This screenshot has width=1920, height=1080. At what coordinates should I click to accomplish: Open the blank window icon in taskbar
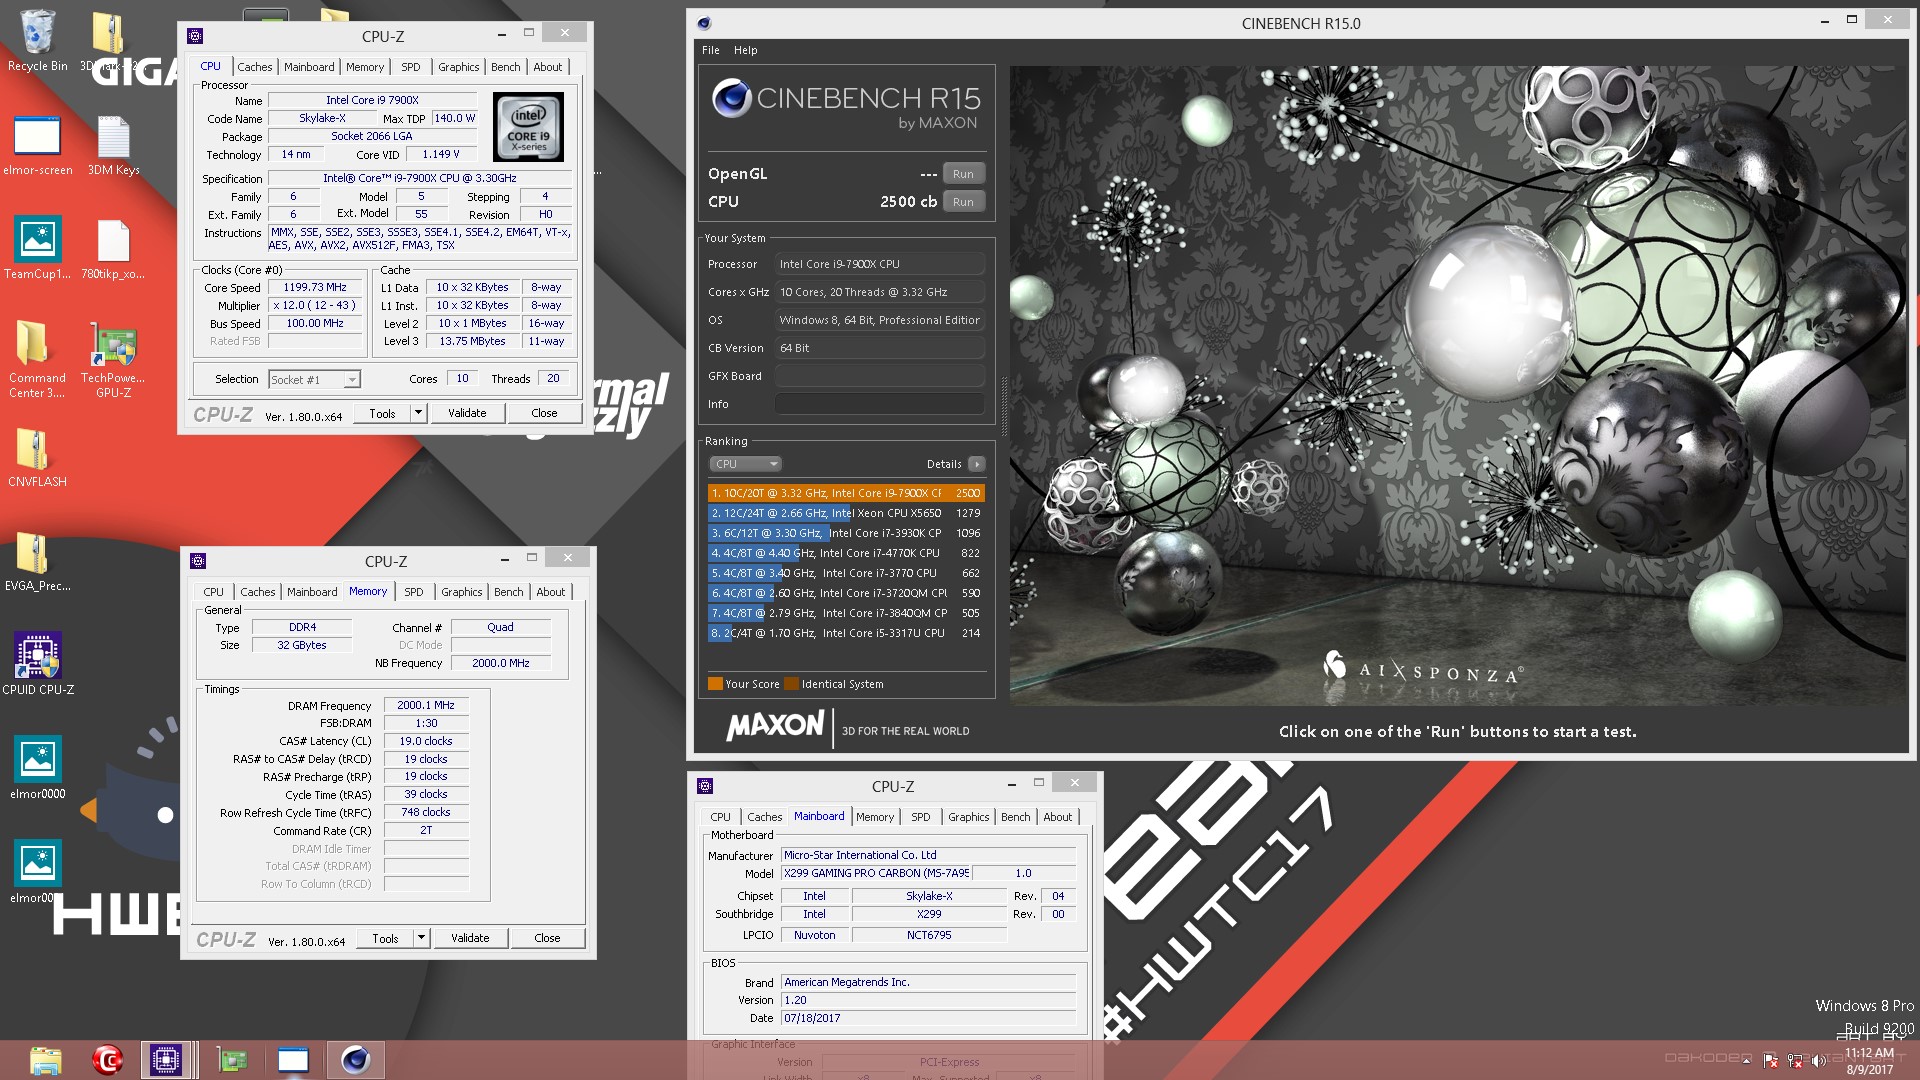pyautogui.click(x=293, y=1060)
